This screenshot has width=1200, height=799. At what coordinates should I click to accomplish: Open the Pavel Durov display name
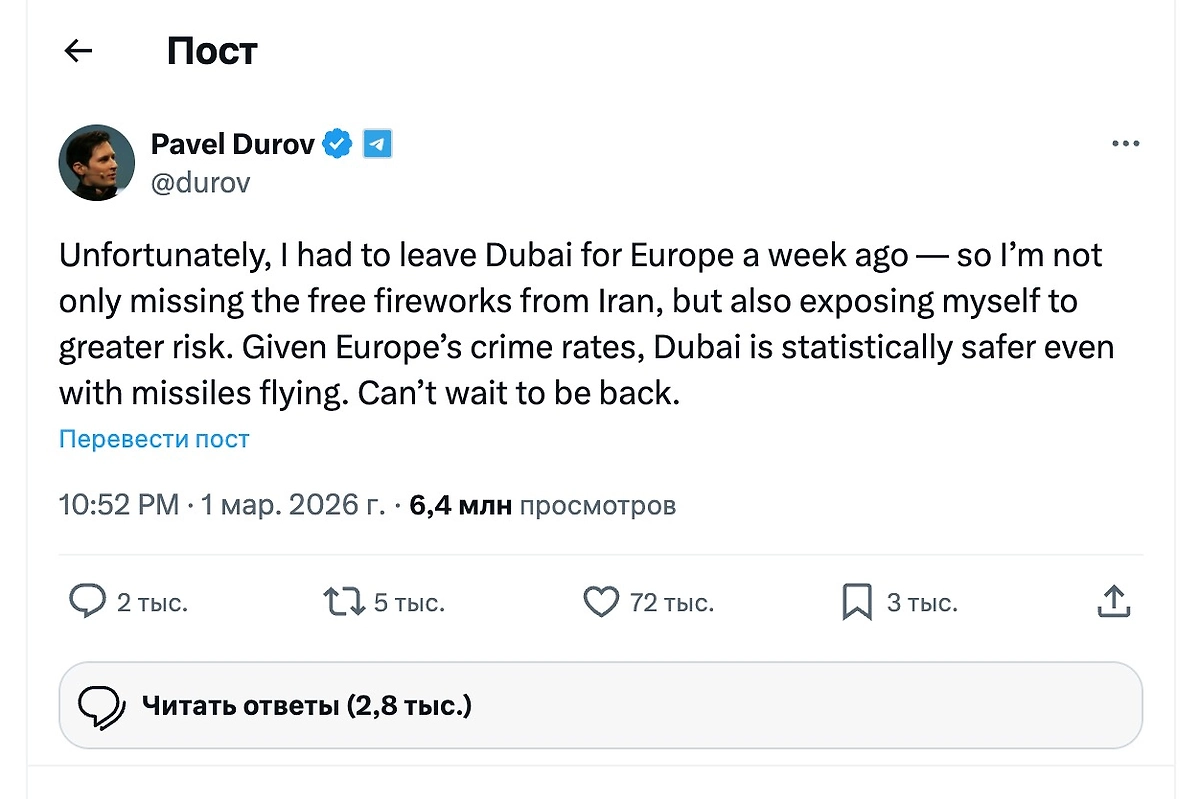pos(232,144)
